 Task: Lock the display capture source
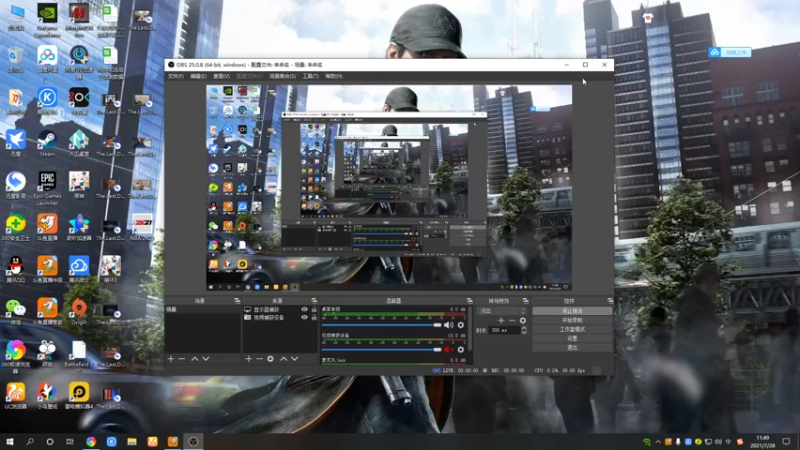pos(314,310)
